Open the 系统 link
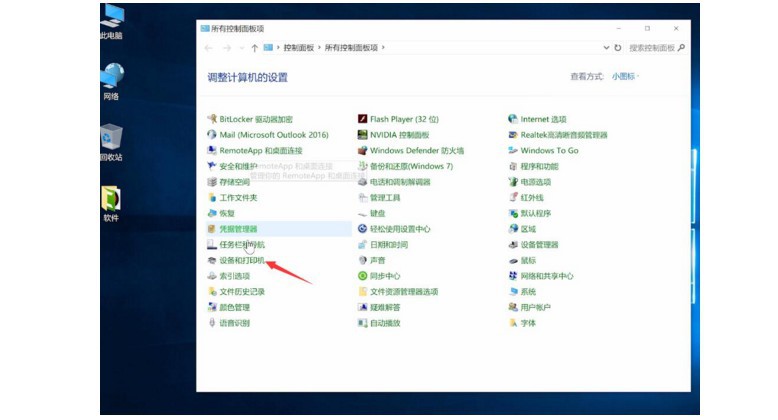This screenshot has width=778, height=420. [528, 292]
